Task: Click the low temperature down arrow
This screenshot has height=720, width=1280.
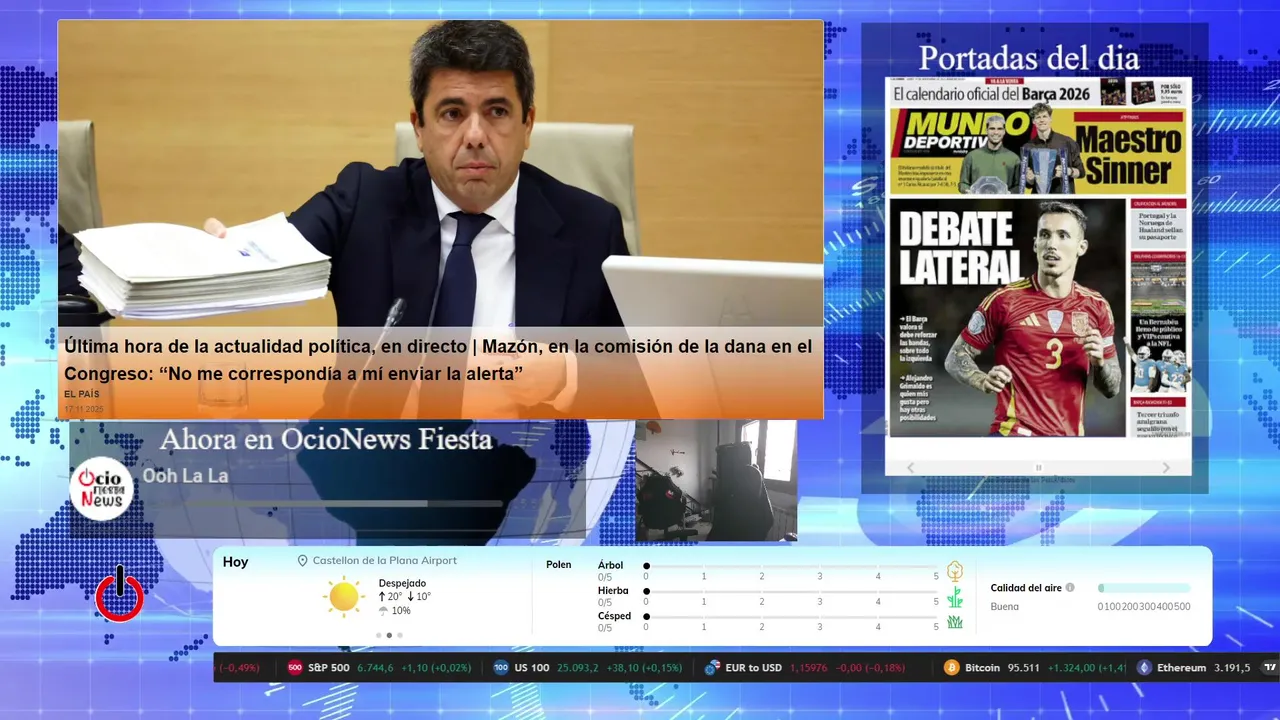Action: pos(411,597)
